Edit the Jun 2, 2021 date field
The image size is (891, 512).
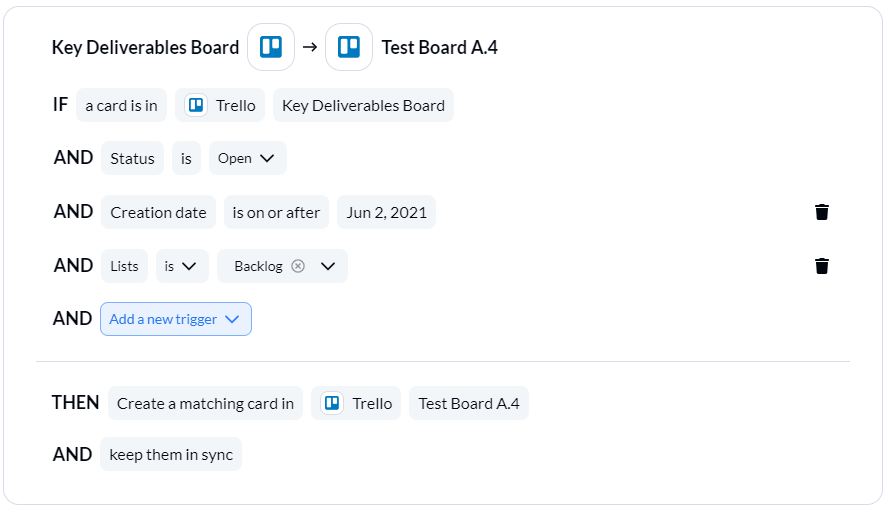coord(386,212)
